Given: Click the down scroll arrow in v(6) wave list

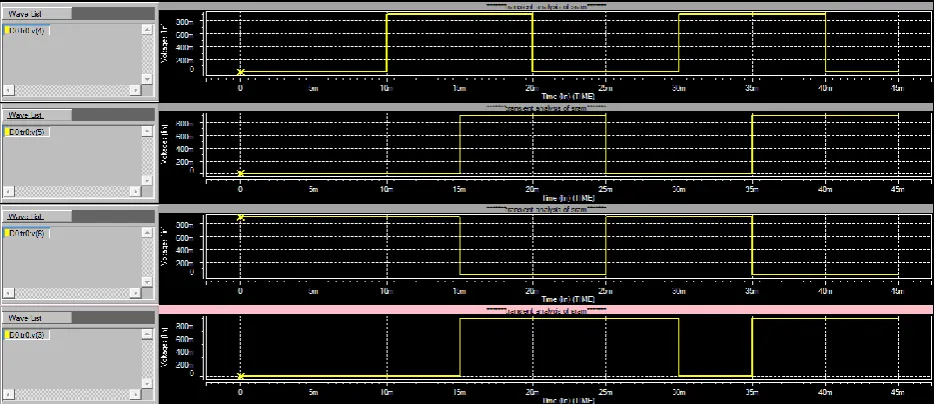Looking at the screenshot, I should tap(147, 282).
